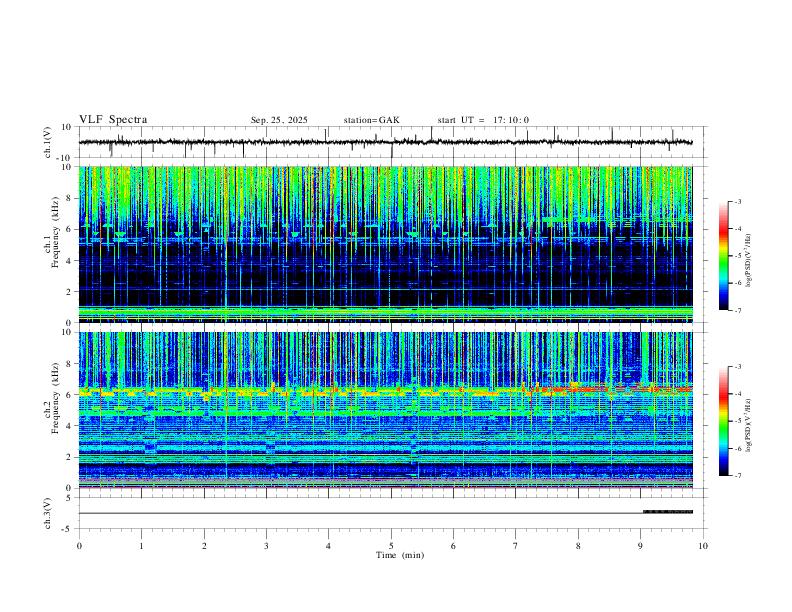The image size is (792, 612).
Task: Click the "-7" label on ch.2 color bar
Action: coord(737,475)
